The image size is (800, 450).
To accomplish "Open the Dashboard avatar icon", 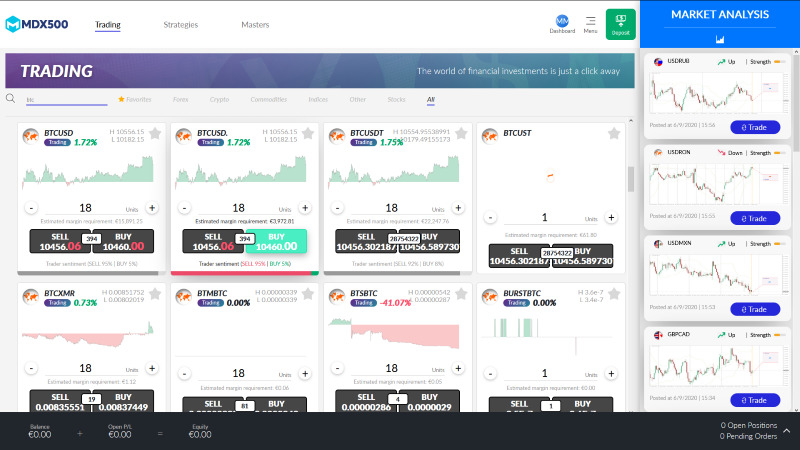I will (562, 21).
